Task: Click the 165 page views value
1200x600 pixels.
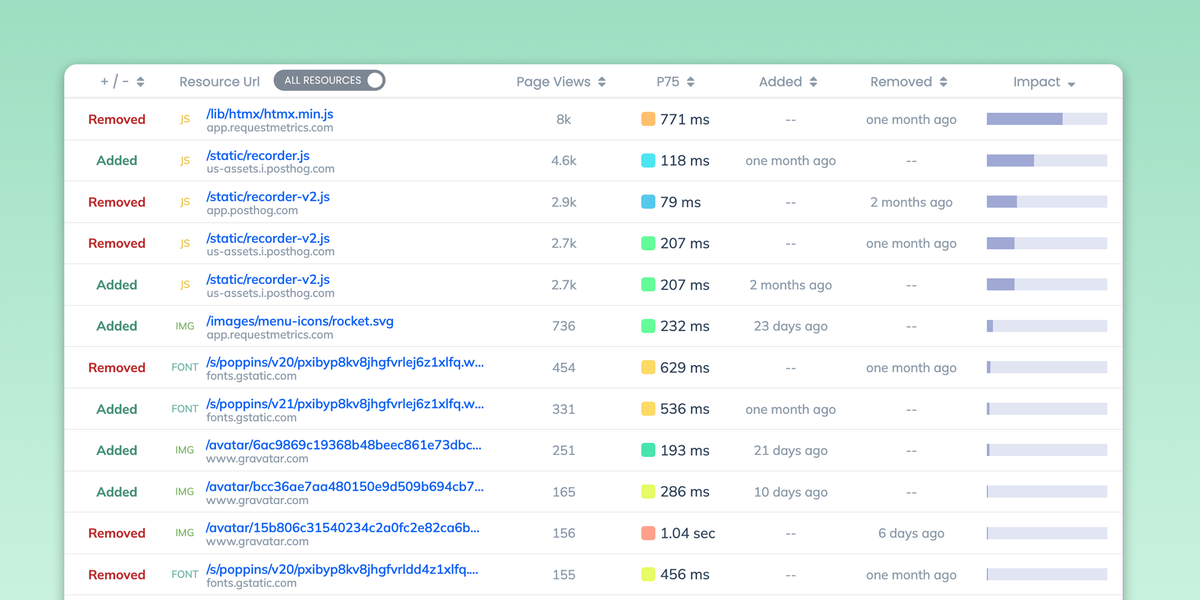Action: coord(564,492)
